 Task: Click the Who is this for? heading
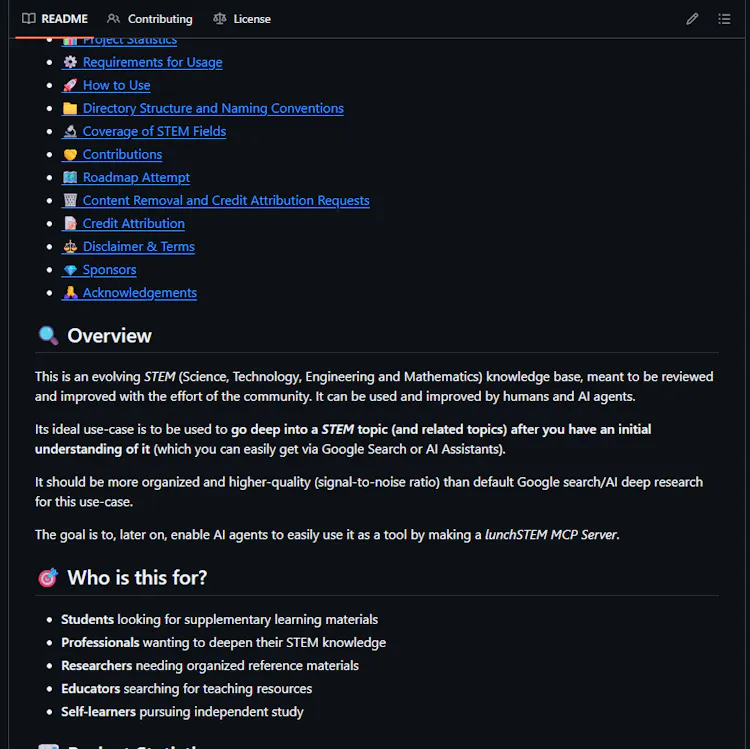click(137, 578)
